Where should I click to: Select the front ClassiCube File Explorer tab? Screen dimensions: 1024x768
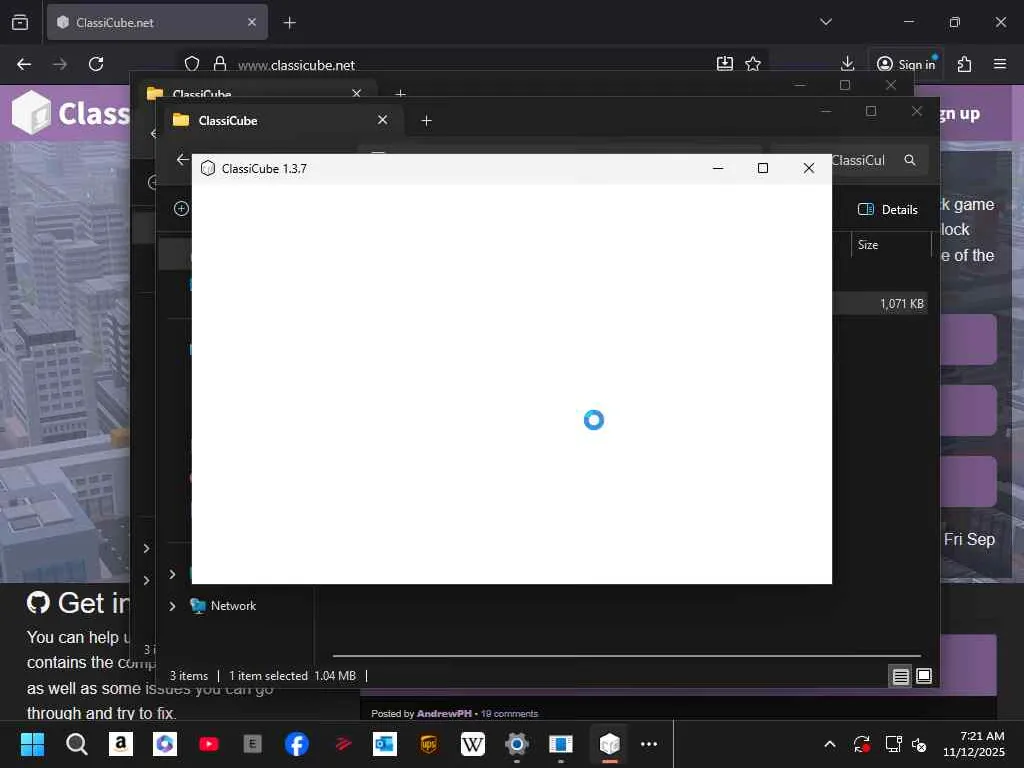tap(283, 120)
